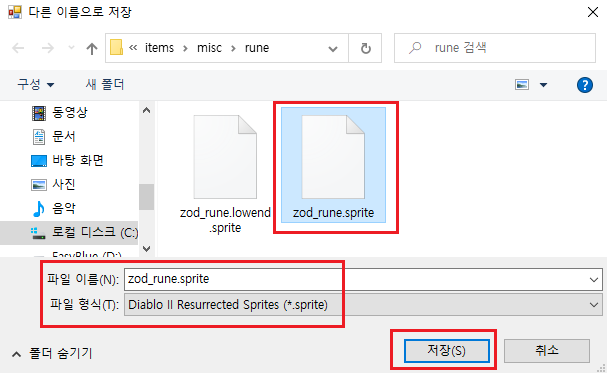Open the file name dropdown arrow
This screenshot has width=607, height=373.
593,279
